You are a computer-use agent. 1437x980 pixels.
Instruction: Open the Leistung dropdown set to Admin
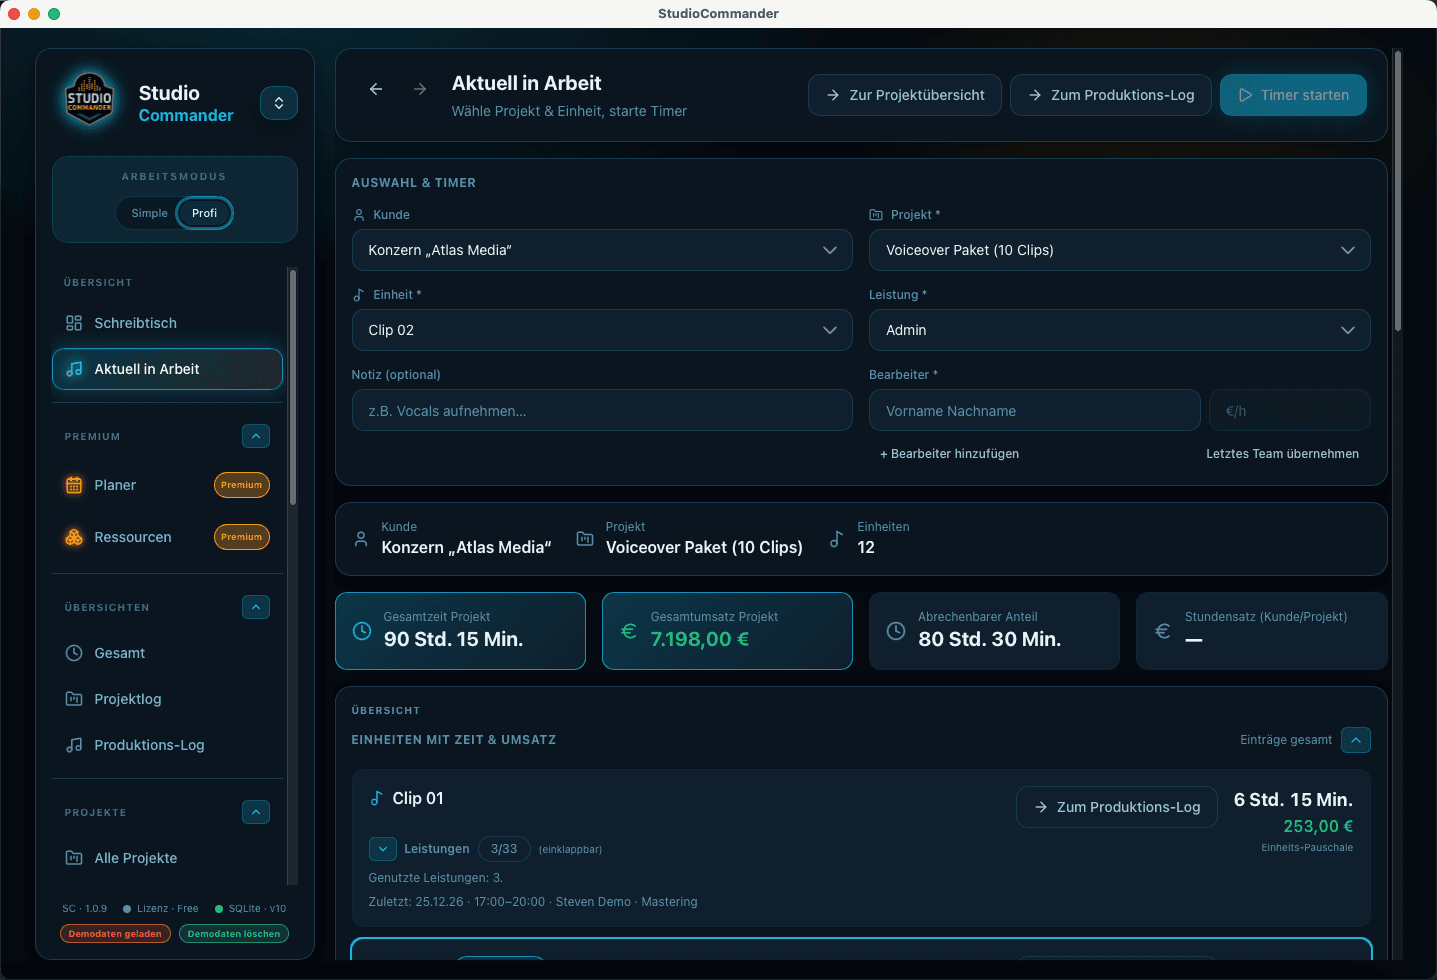tap(1118, 330)
